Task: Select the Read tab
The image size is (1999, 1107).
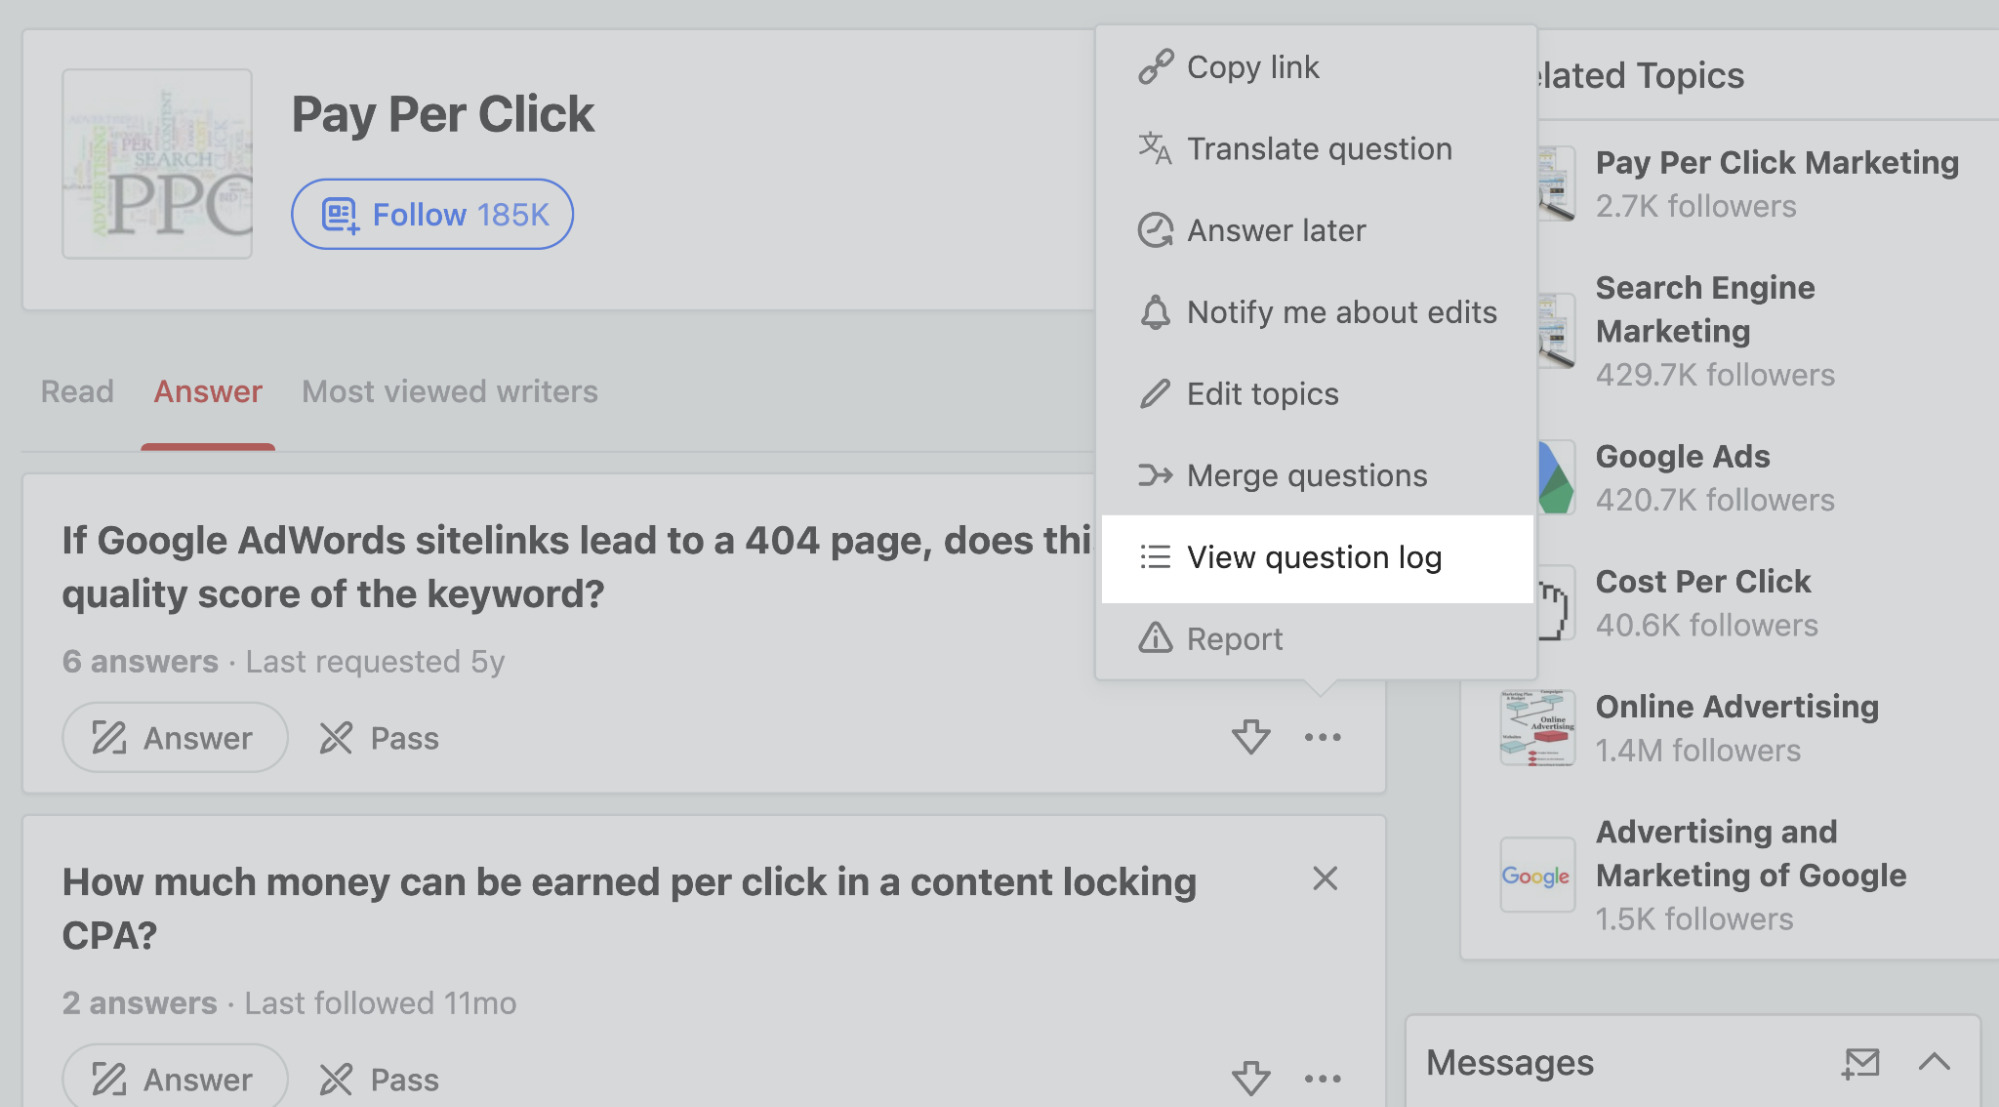Action: coord(78,391)
